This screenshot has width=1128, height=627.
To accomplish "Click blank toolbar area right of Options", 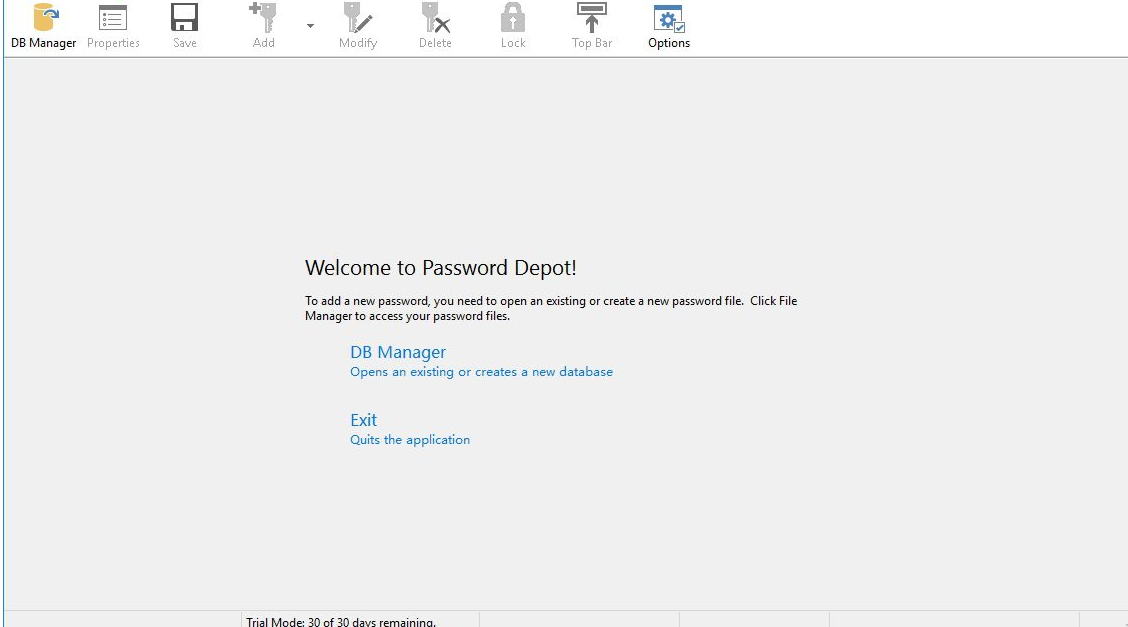I will (900, 28).
